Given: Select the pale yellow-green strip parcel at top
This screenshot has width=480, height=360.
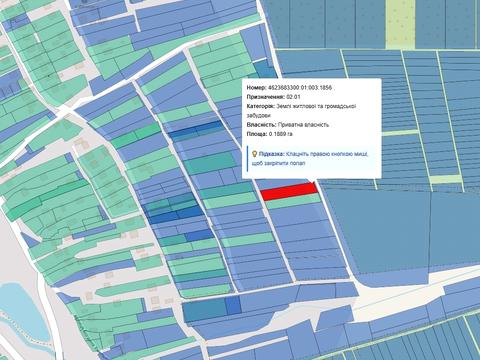Looking at the screenshot, I should click(x=400, y=24).
